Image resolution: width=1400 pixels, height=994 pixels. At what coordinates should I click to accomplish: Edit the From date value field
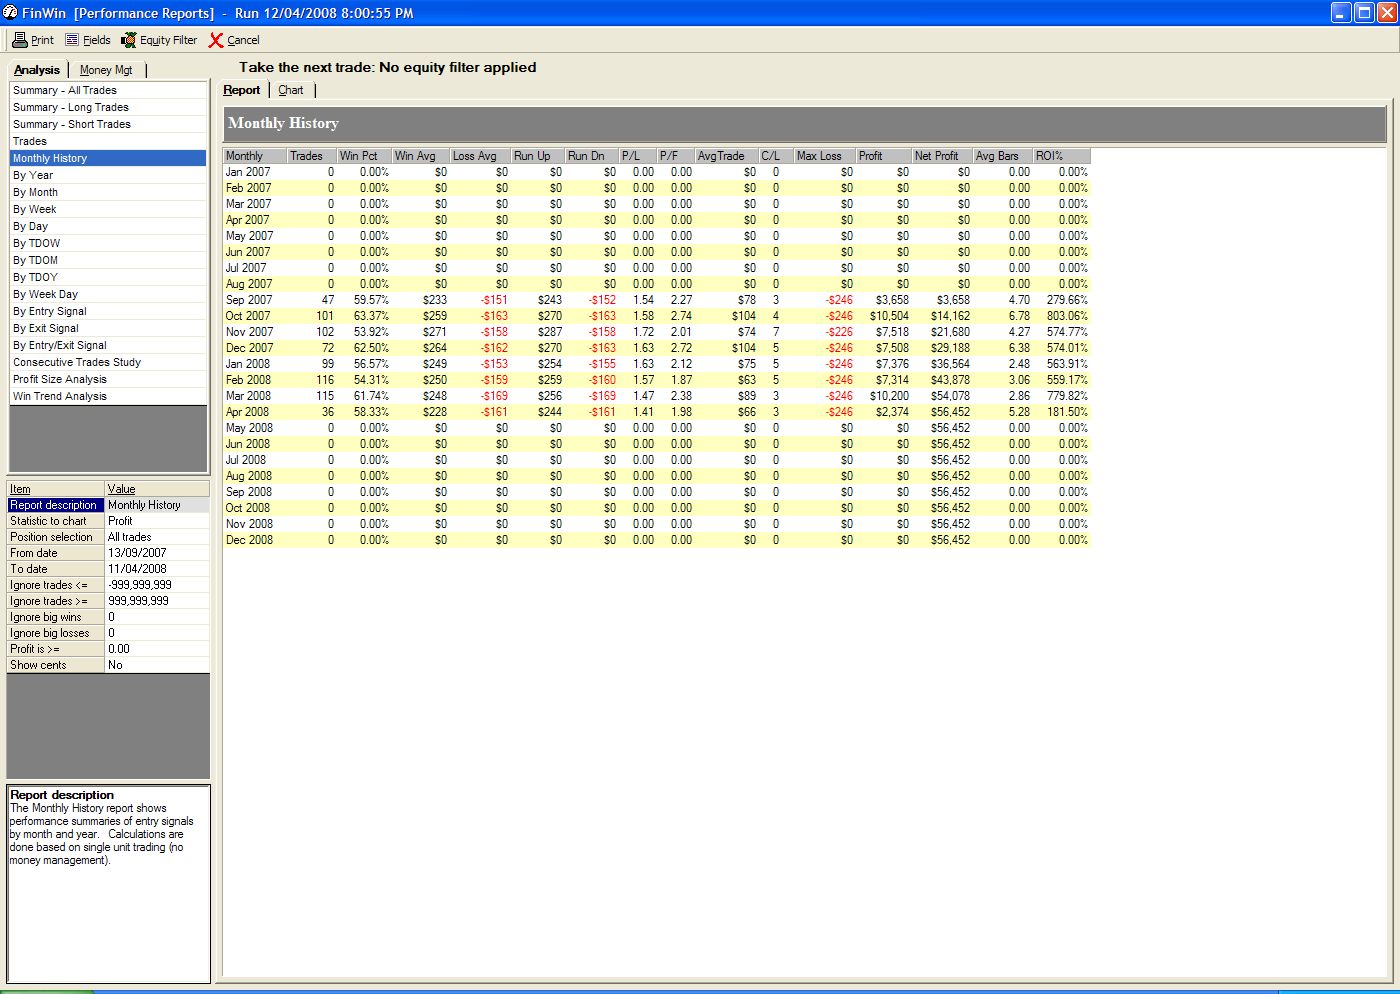click(156, 553)
